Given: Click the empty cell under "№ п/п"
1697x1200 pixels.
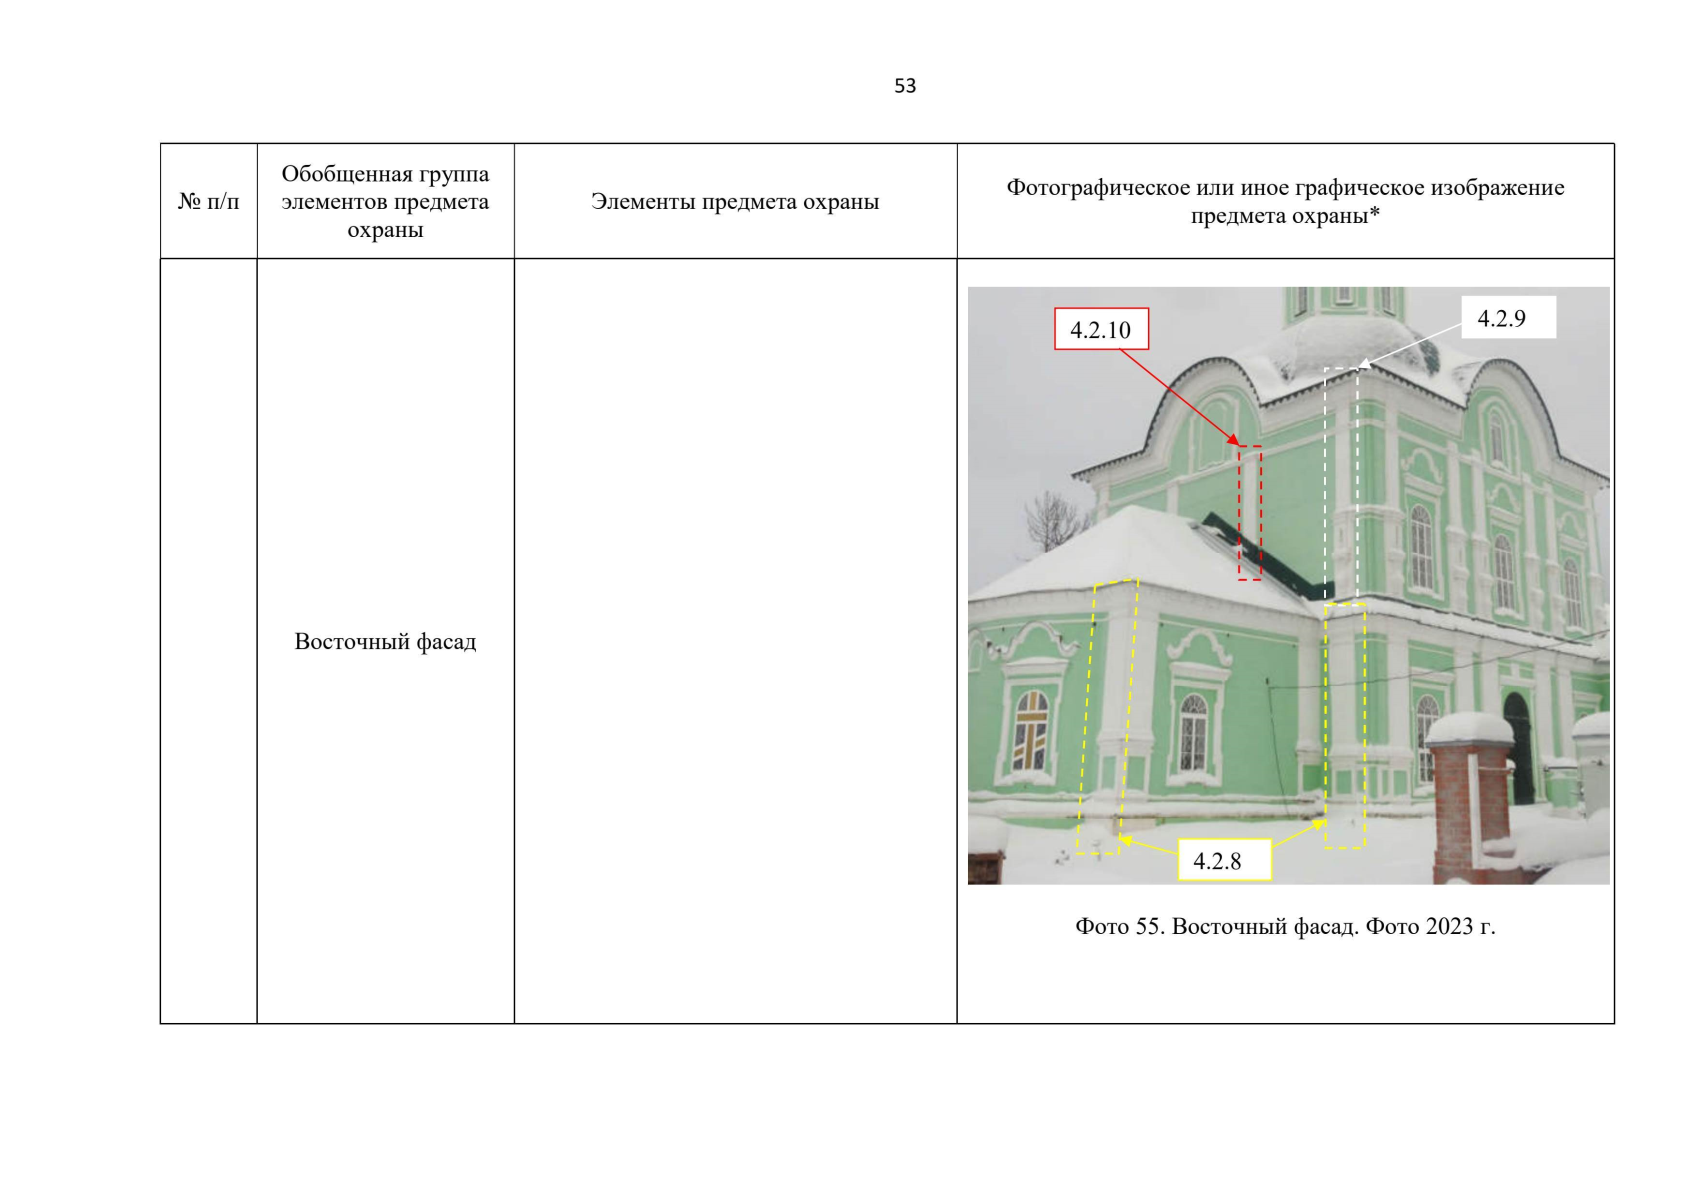Looking at the screenshot, I should point(208,640).
